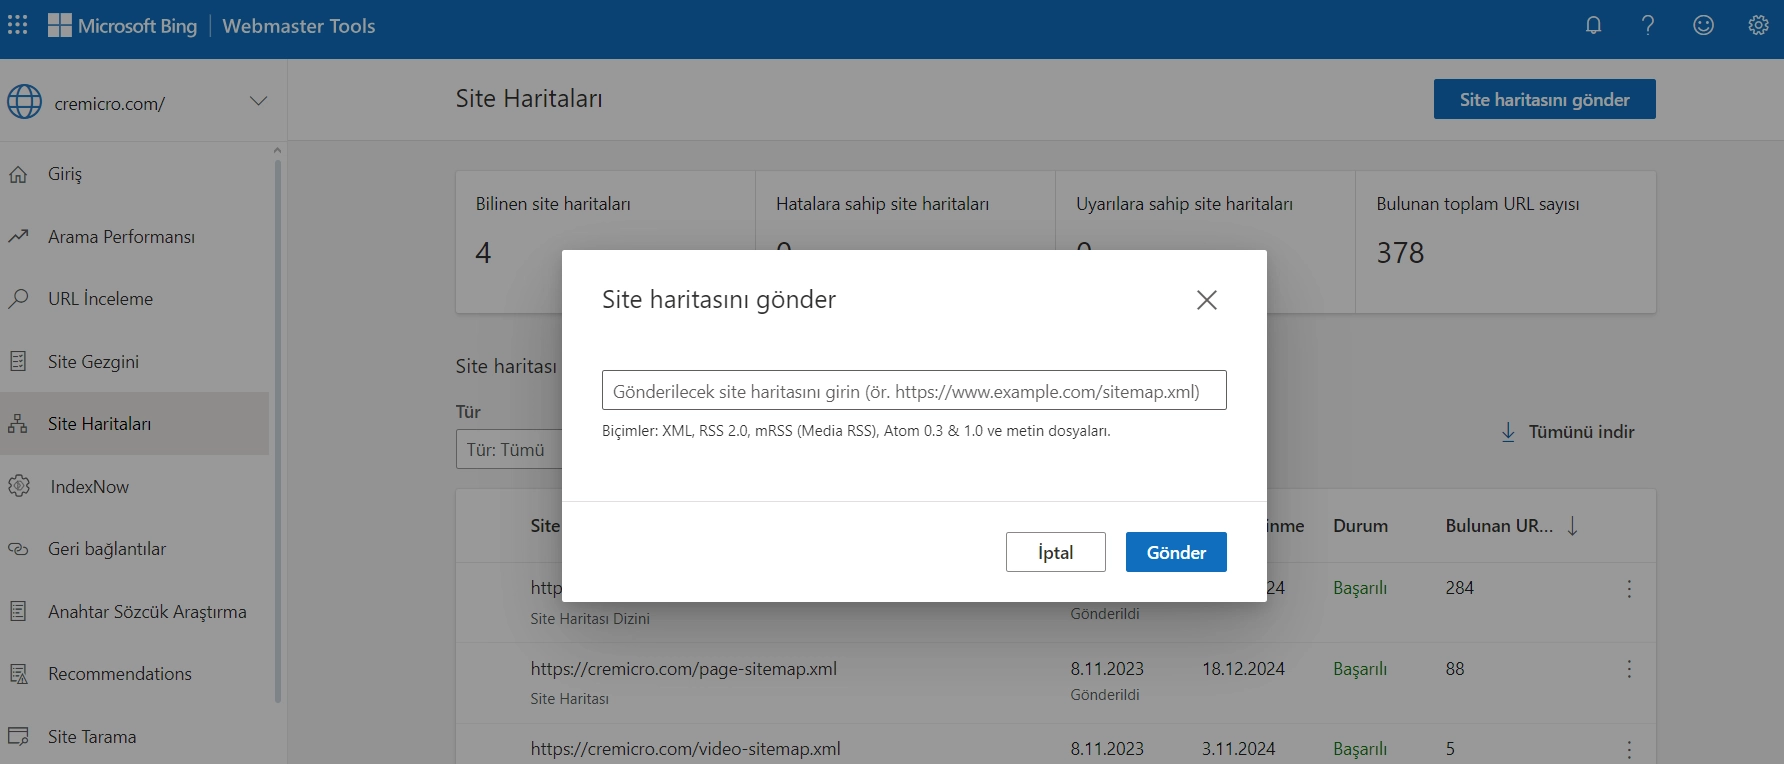
Task: Click the sort arrow beside Bulunan UR...
Action: 1573,526
